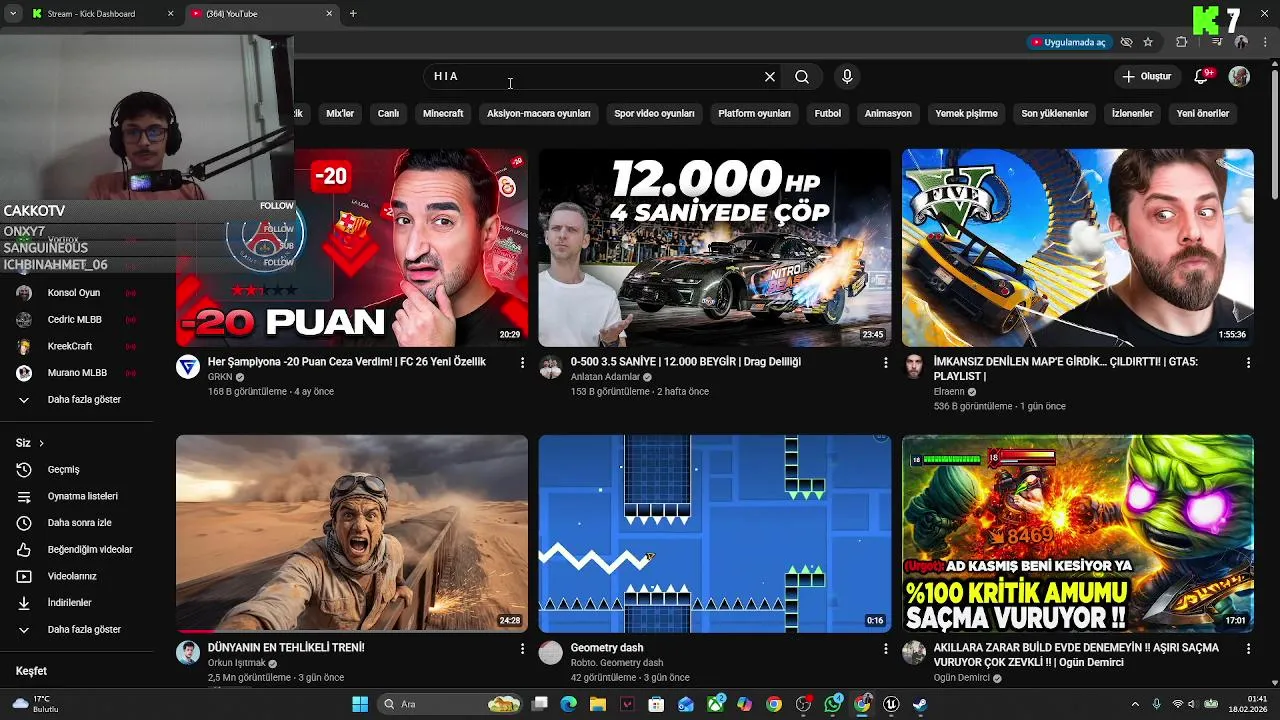Image resolution: width=1280 pixels, height=720 pixels.
Task: Open the Chrome extensions puzzle icon
Action: click(x=1182, y=42)
